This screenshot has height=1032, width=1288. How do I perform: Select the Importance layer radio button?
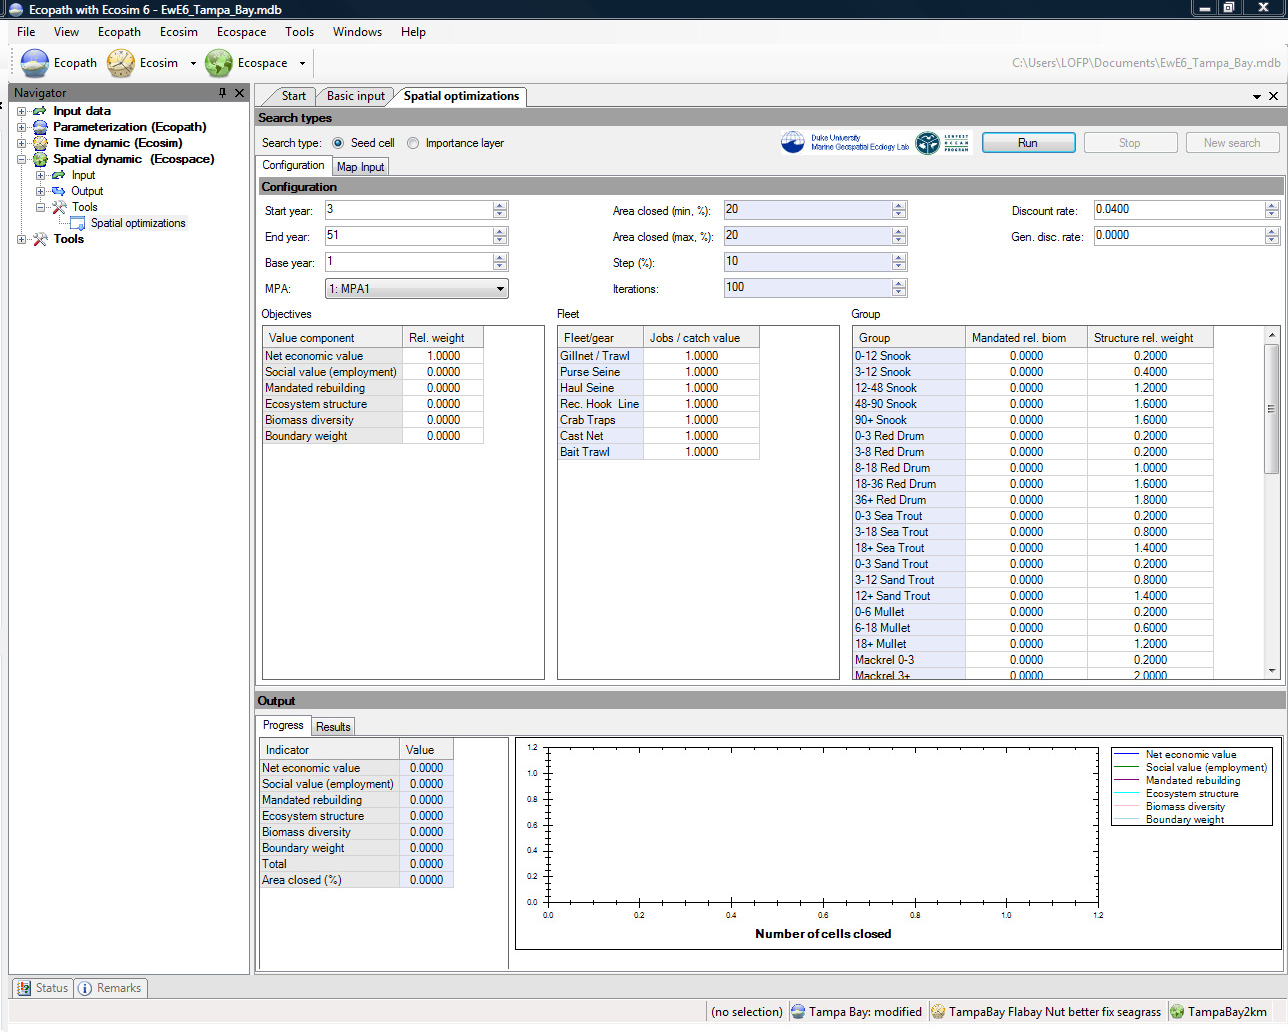click(413, 143)
